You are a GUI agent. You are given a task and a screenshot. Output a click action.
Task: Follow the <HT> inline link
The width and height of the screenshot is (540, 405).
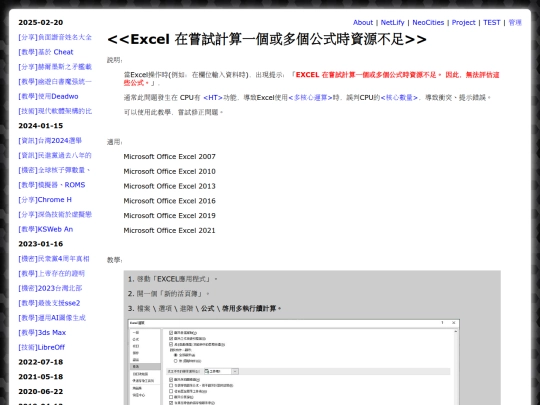213,98
